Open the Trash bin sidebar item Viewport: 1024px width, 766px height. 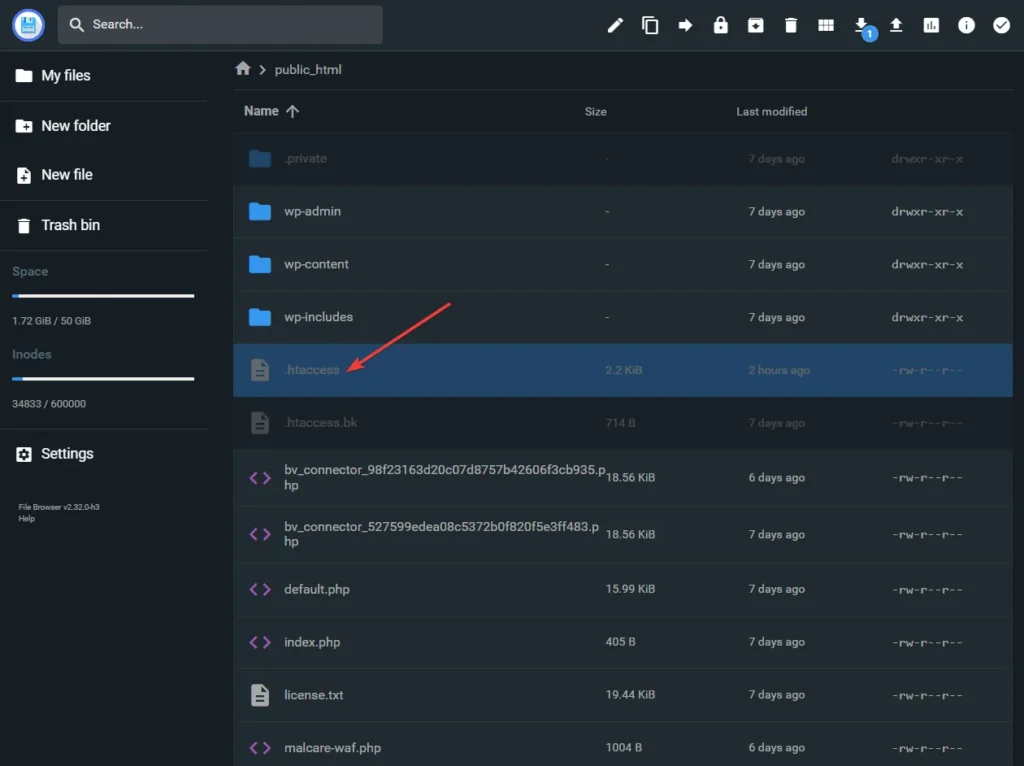70,225
